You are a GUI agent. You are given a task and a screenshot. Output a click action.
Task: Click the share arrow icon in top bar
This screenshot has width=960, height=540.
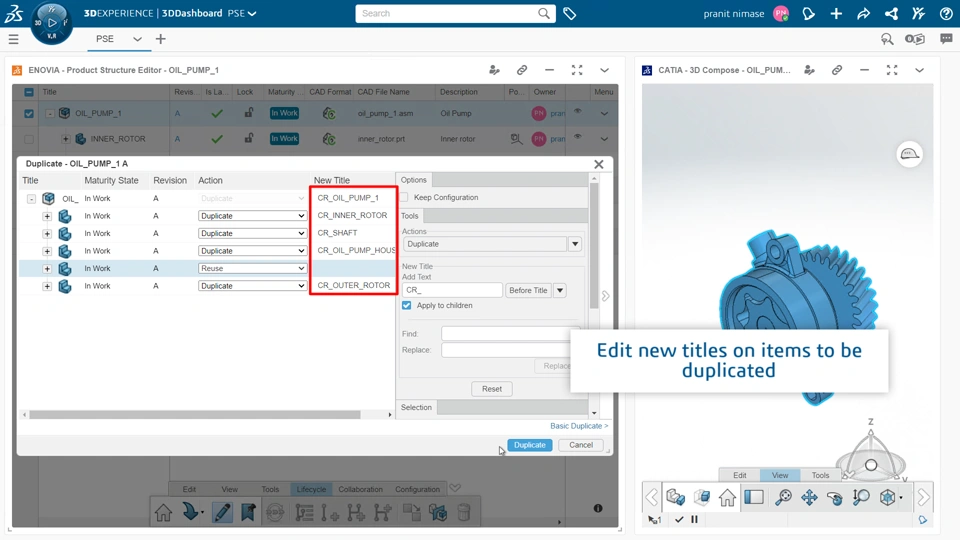863,13
